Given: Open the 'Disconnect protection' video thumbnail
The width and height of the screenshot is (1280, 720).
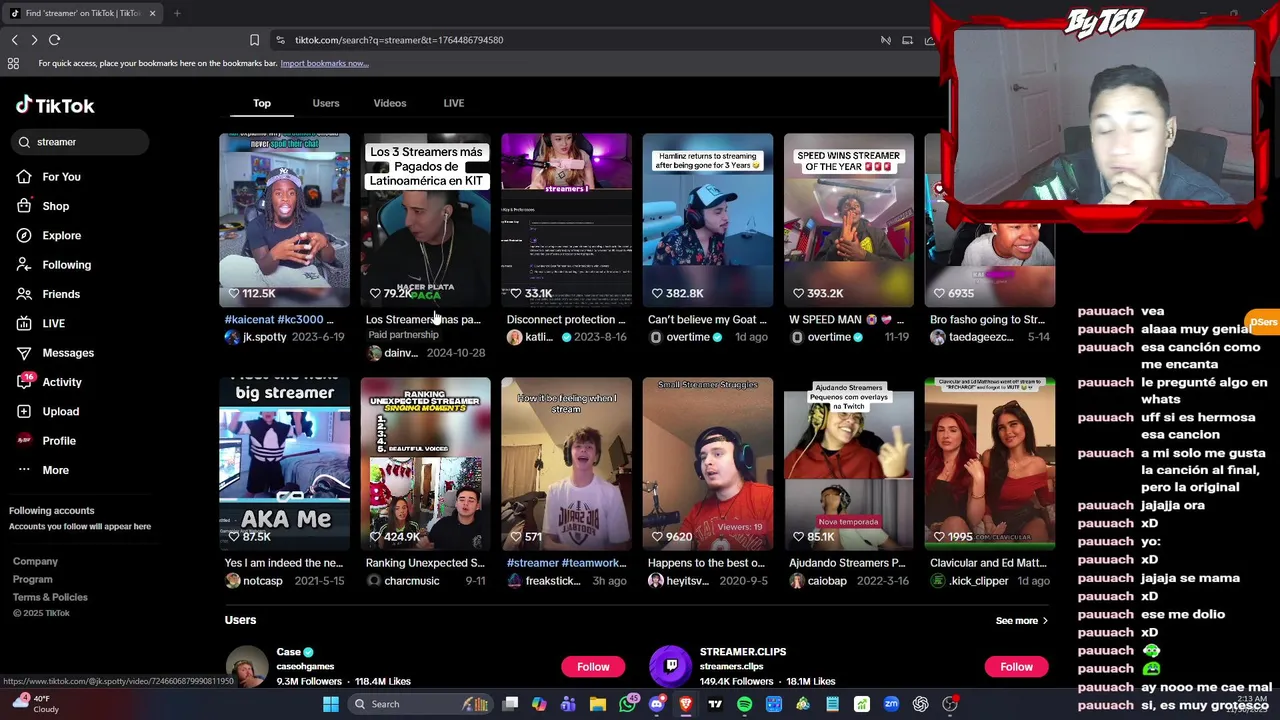Looking at the screenshot, I should [x=567, y=219].
